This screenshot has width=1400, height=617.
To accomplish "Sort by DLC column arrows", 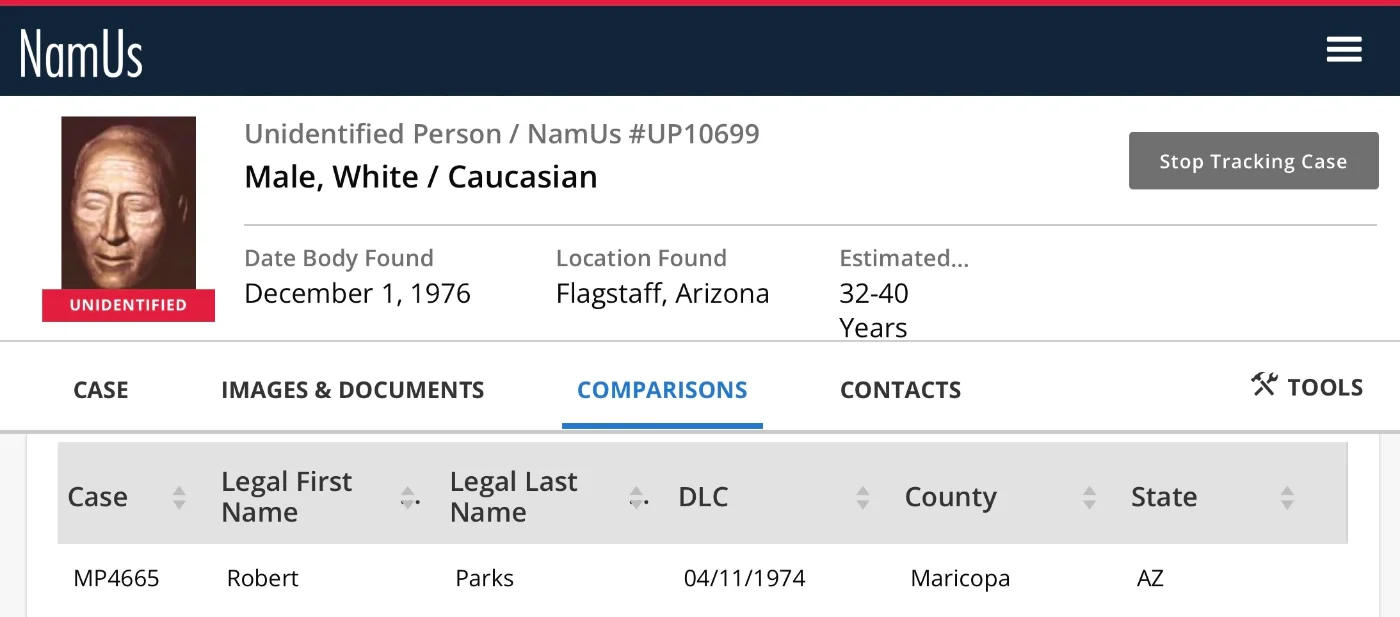I will [863, 498].
